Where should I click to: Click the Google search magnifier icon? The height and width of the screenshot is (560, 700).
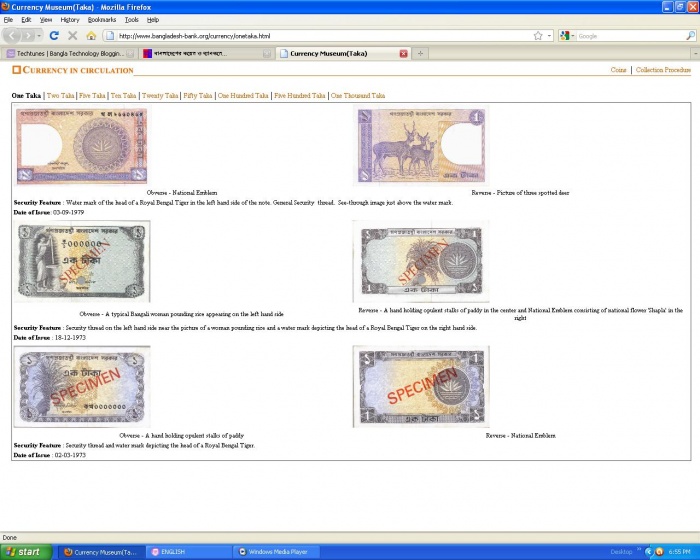[690, 36]
